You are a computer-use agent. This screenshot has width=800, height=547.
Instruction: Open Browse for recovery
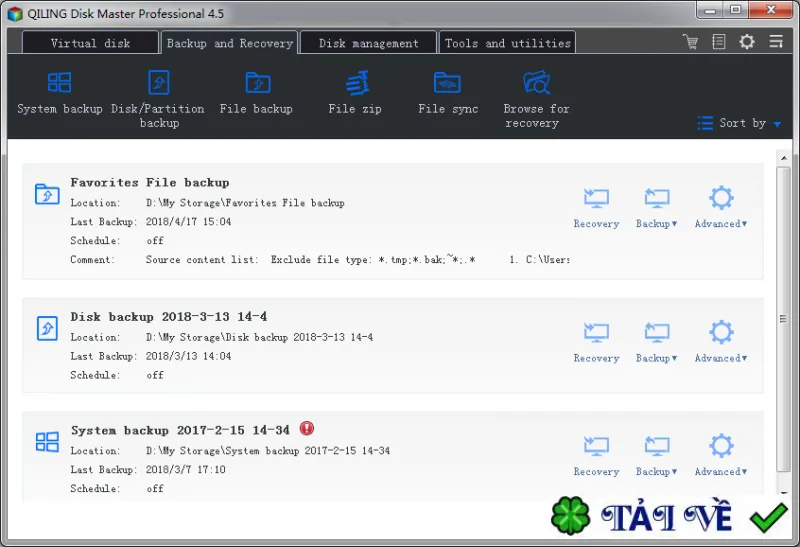click(536, 100)
